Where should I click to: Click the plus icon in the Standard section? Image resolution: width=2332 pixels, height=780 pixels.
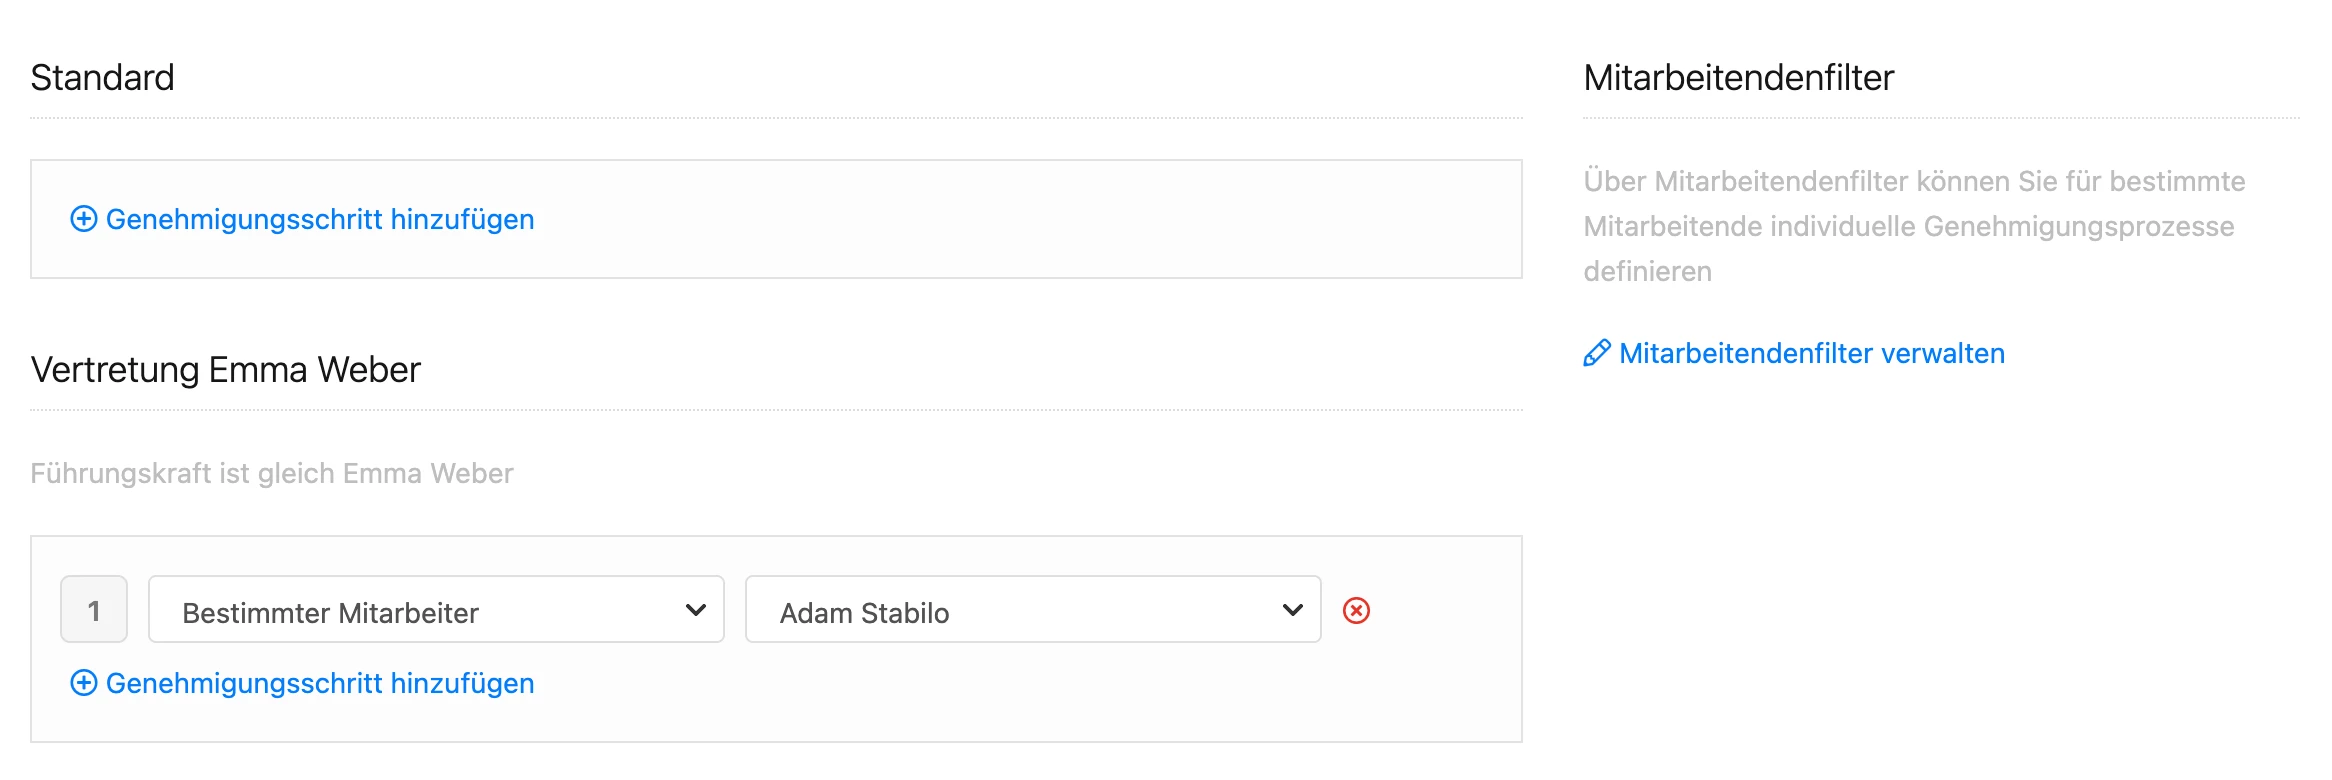pos(84,219)
